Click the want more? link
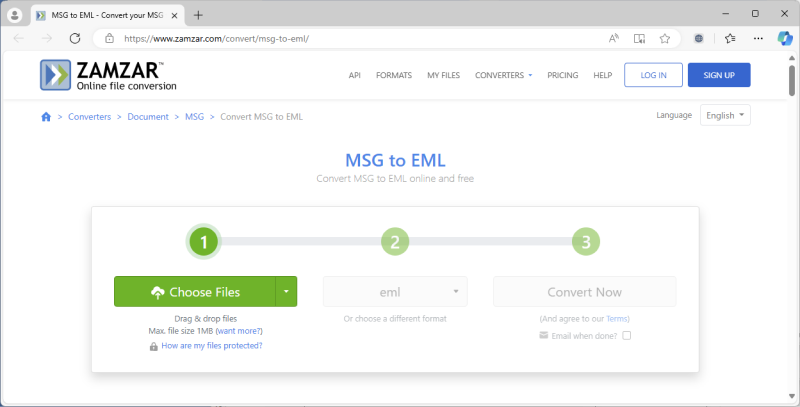Image resolution: width=800 pixels, height=407 pixels. pyautogui.click(x=239, y=331)
